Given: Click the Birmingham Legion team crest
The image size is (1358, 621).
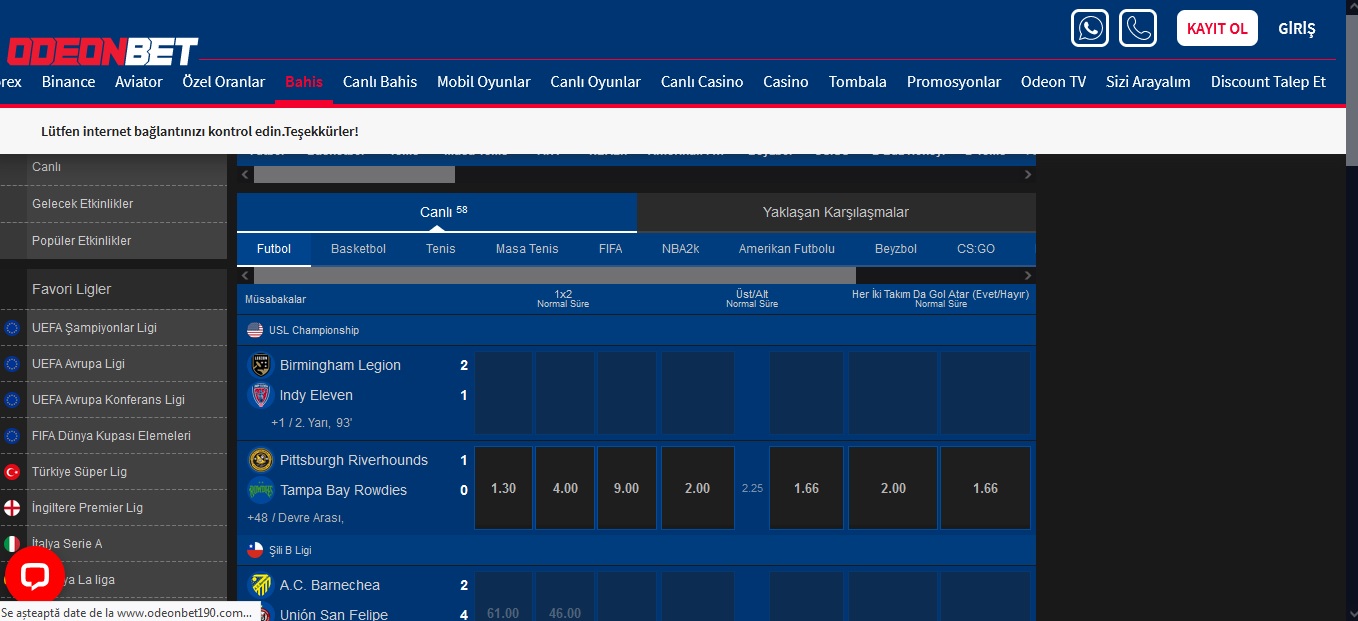Looking at the screenshot, I should click(260, 365).
